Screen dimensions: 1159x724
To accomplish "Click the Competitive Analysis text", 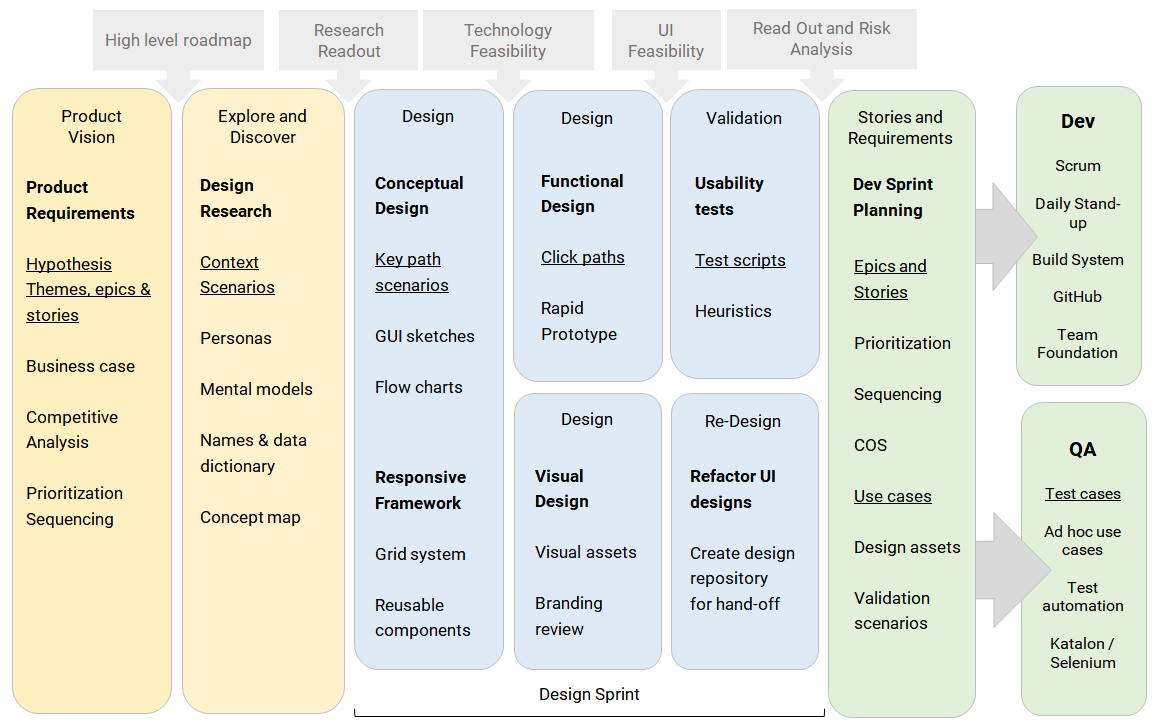I will click(72, 430).
